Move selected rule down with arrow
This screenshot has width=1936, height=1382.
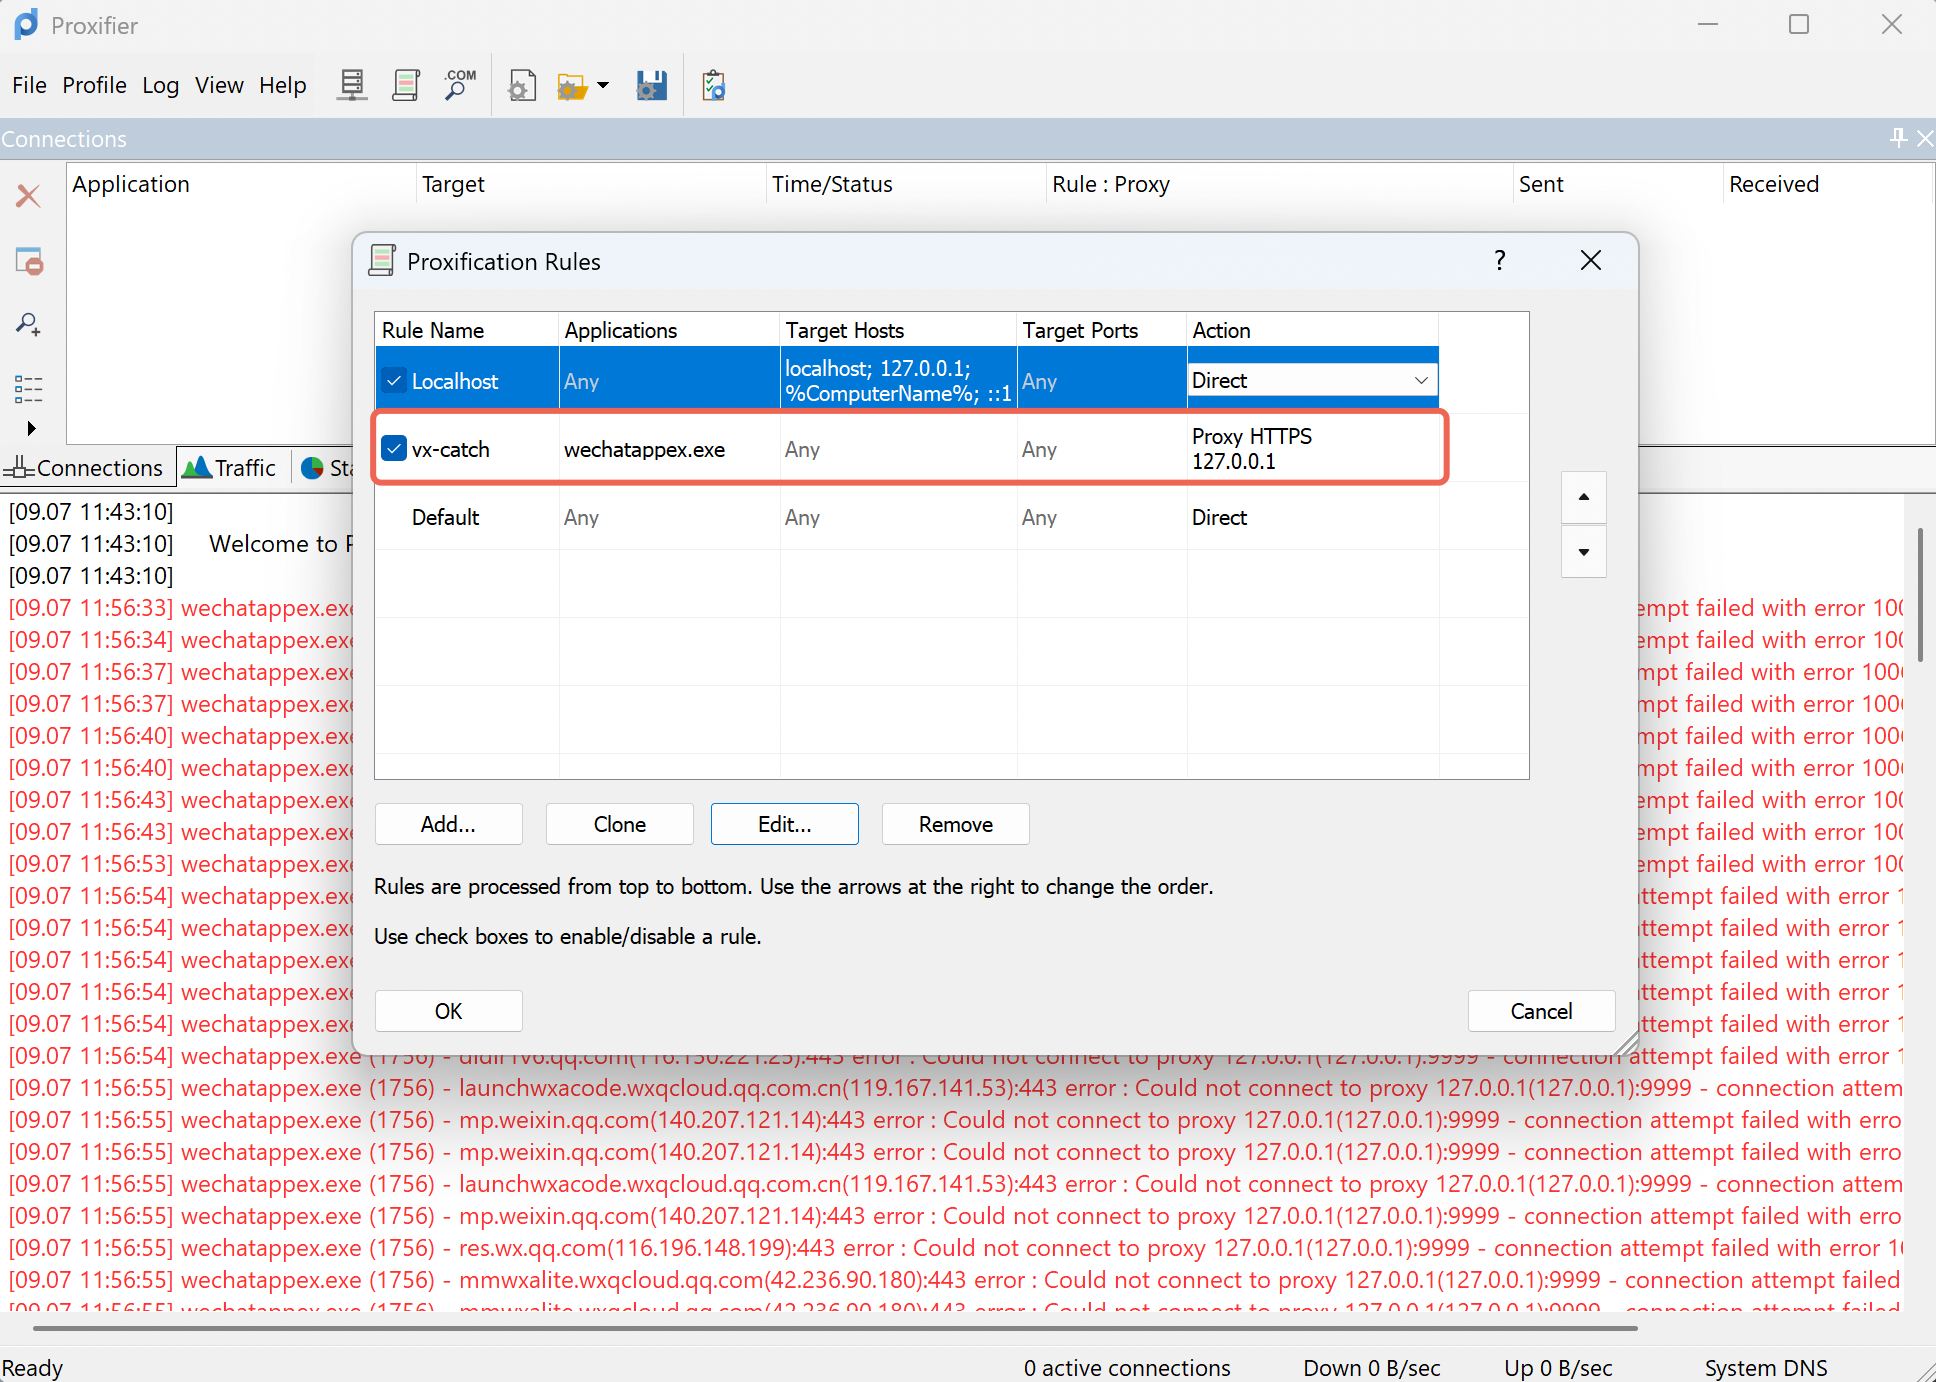click(1584, 552)
